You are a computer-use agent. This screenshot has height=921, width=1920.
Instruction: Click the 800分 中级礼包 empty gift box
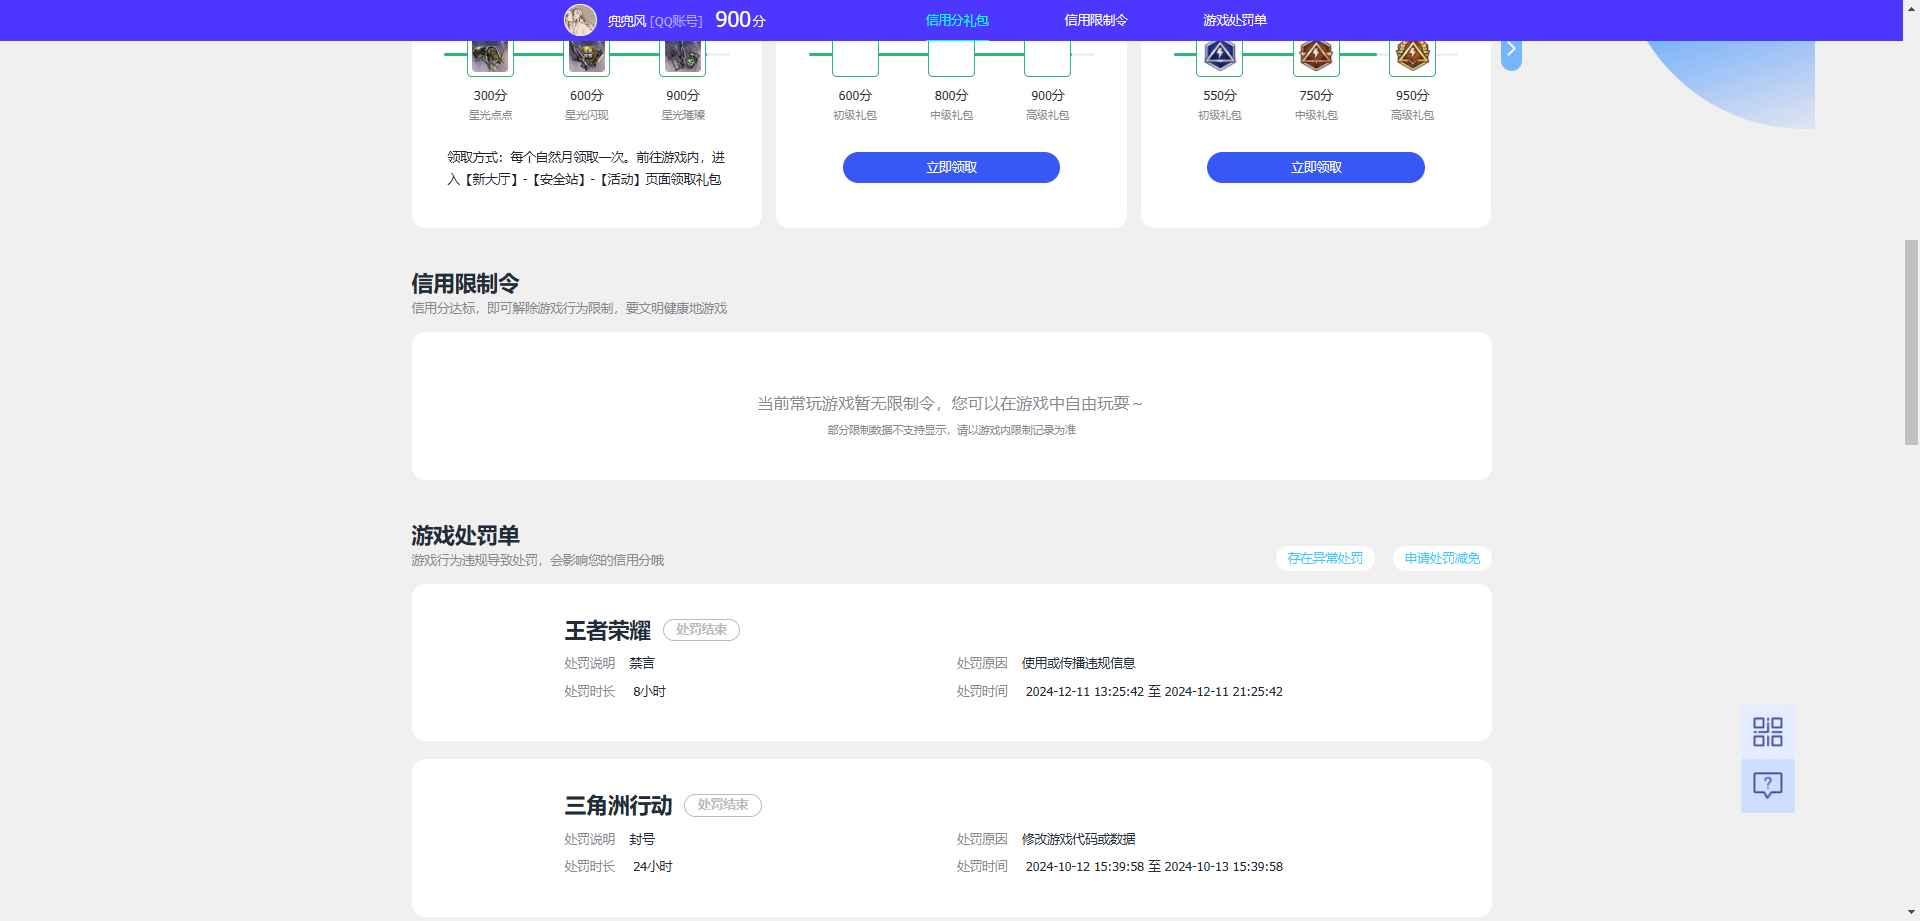[x=951, y=58]
